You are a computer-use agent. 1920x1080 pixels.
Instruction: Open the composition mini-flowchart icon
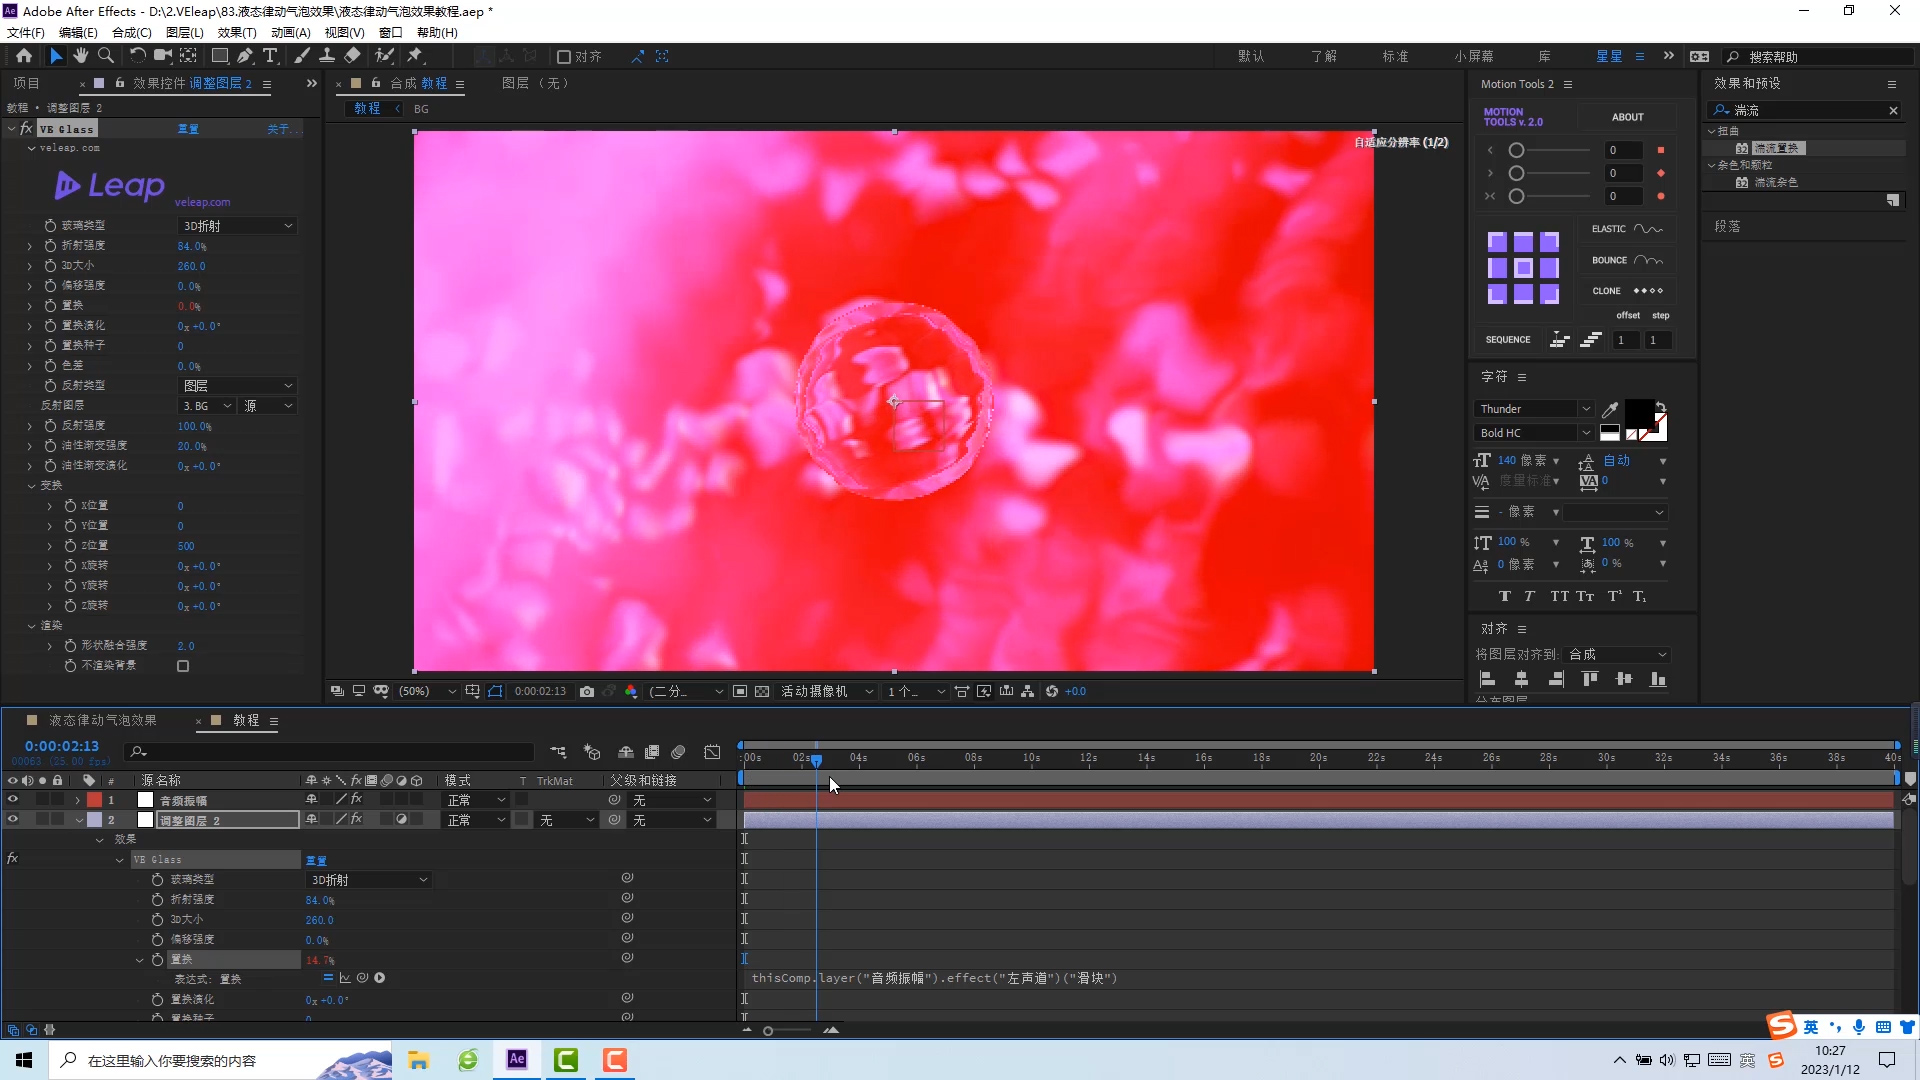click(559, 752)
